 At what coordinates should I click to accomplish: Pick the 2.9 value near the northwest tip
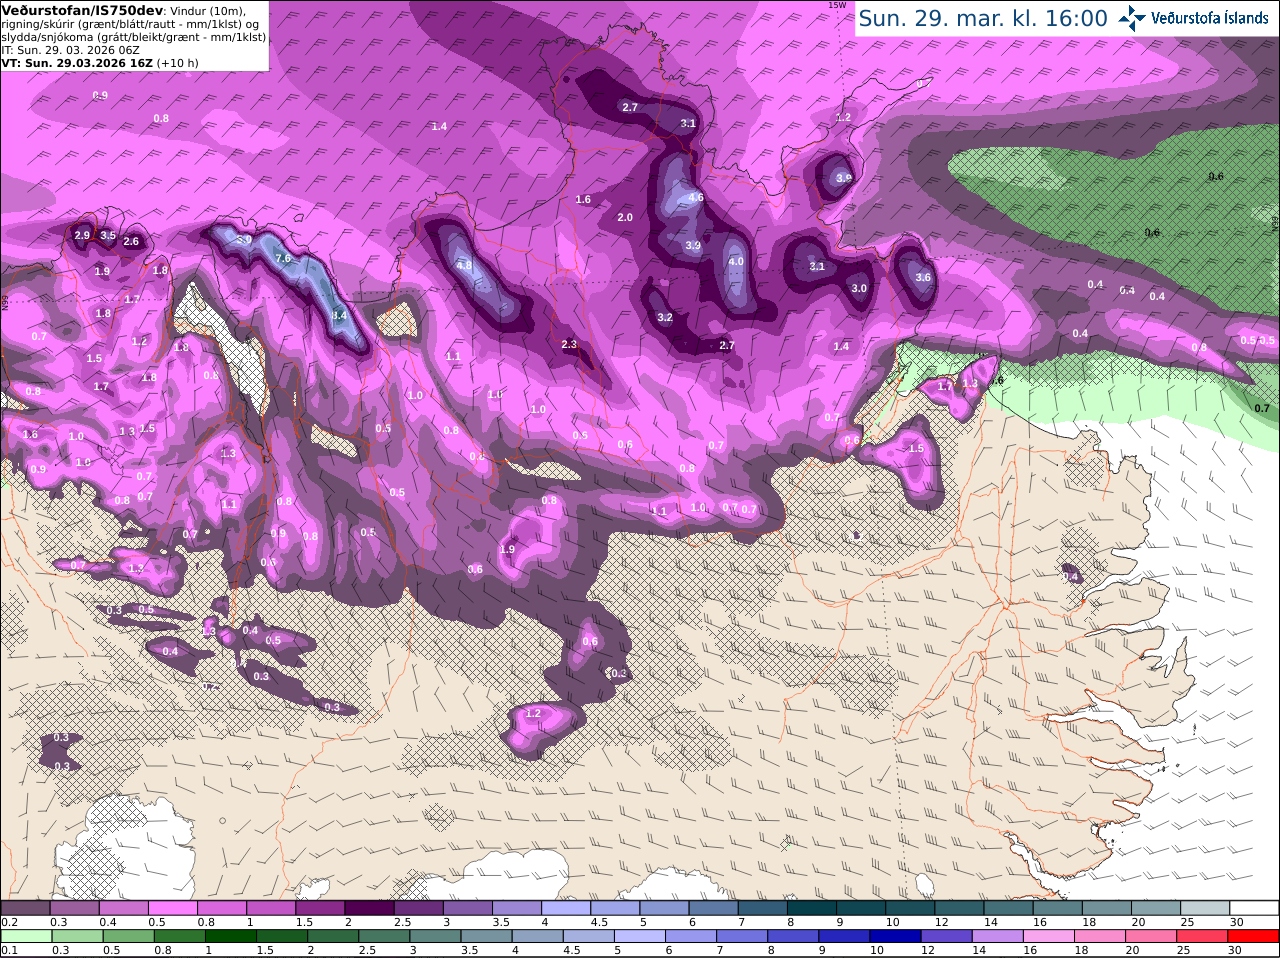click(x=82, y=236)
